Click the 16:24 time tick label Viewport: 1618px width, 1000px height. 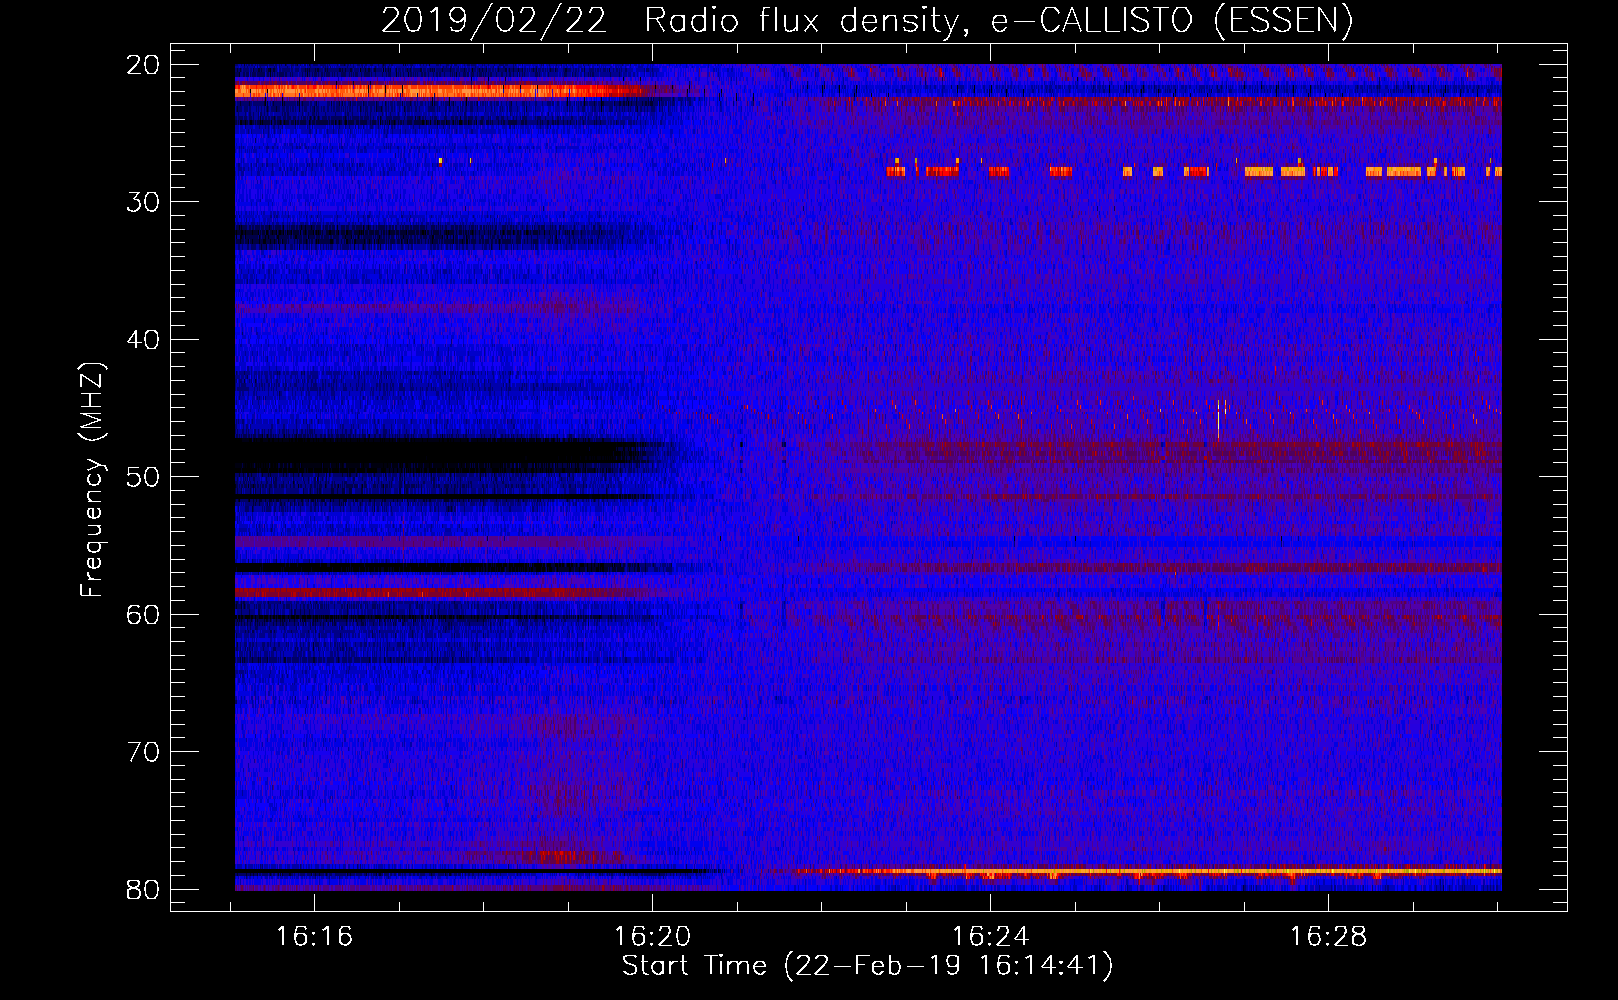point(990,937)
